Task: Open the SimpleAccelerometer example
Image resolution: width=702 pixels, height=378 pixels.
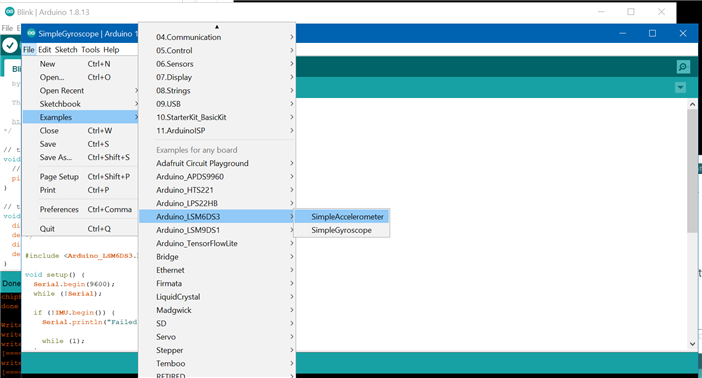Action: point(342,217)
